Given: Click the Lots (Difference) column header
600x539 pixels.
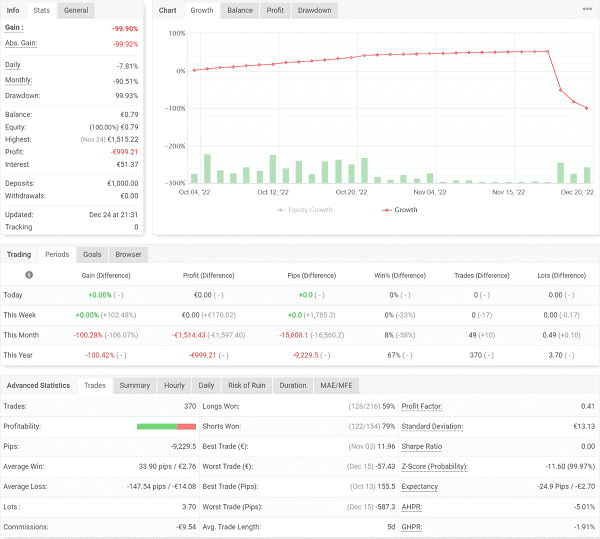Looking at the screenshot, I should click(561, 275).
